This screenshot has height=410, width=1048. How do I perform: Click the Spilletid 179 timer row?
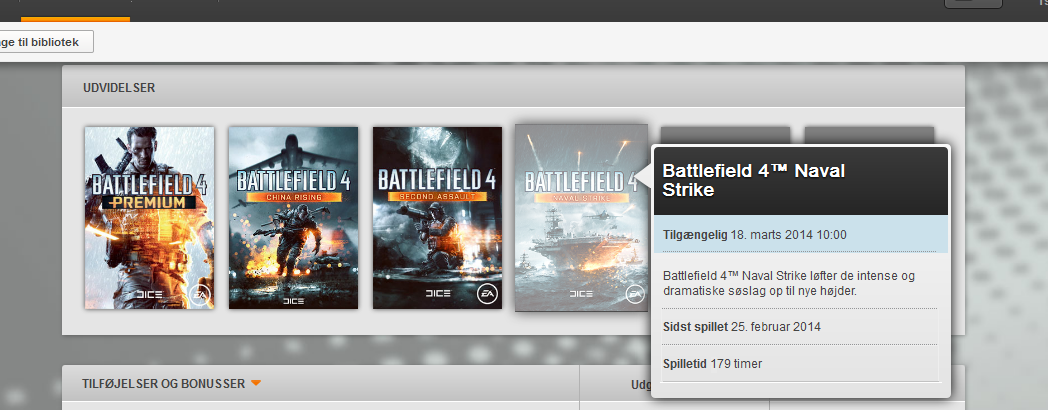(799, 364)
